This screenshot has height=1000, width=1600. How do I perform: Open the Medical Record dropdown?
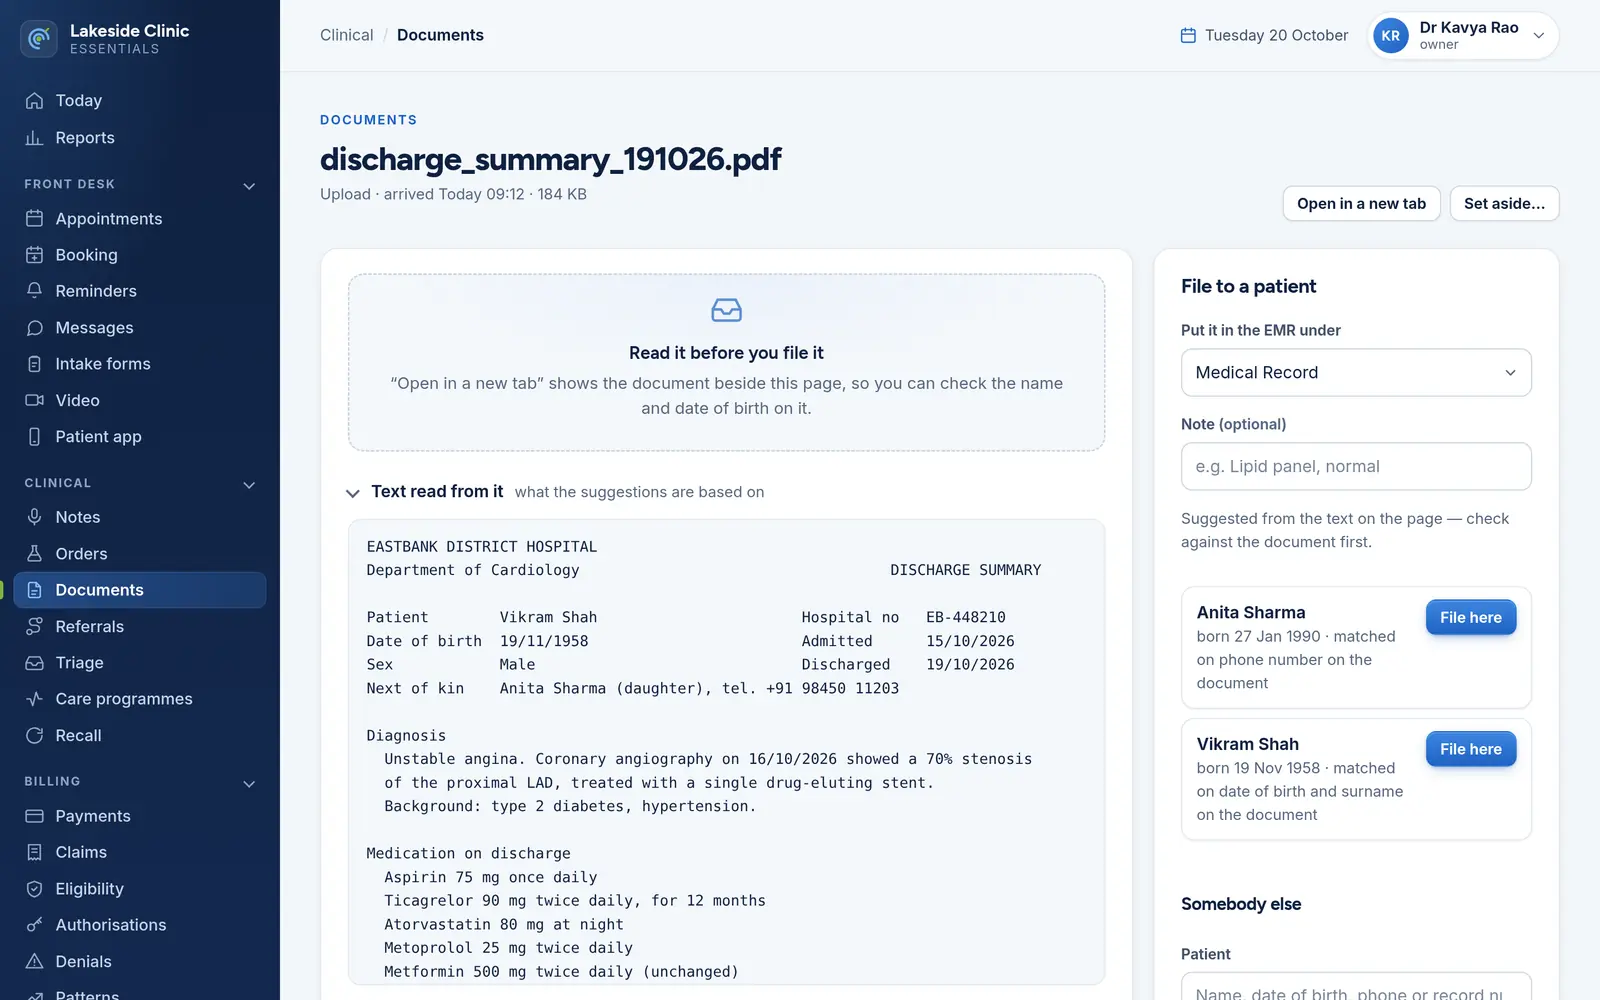(x=1356, y=373)
